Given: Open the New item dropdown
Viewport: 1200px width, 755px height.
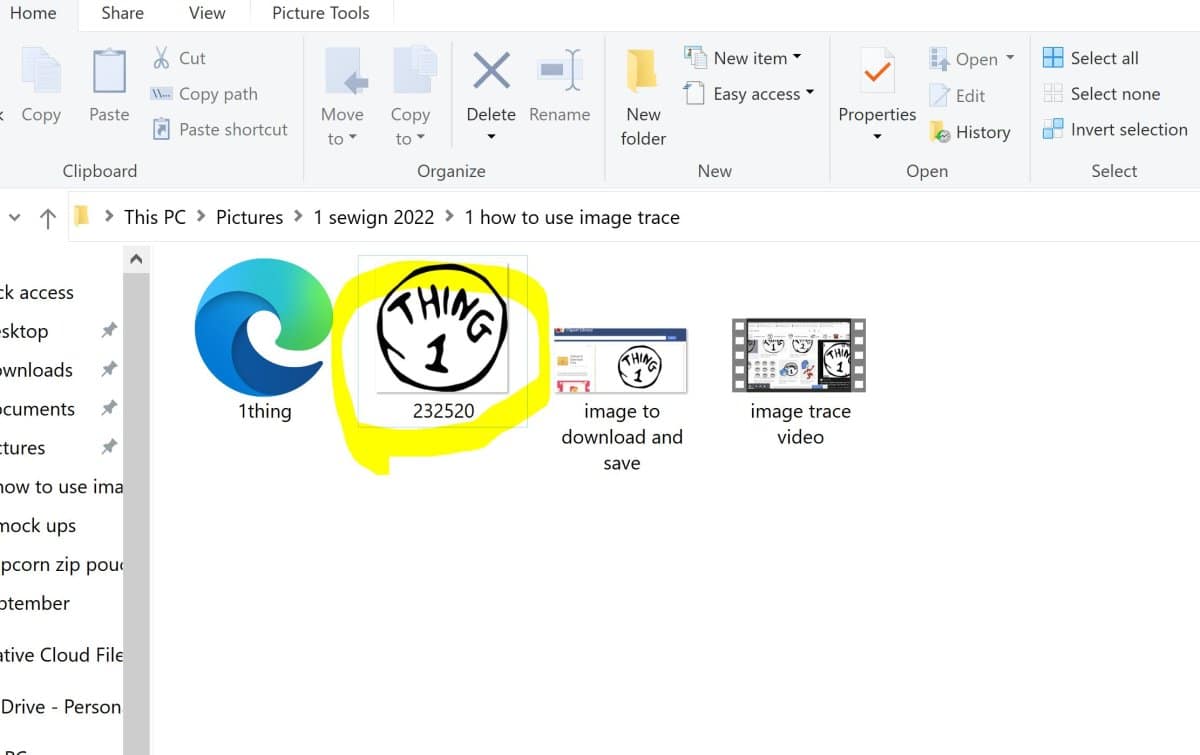Looking at the screenshot, I should (743, 58).
